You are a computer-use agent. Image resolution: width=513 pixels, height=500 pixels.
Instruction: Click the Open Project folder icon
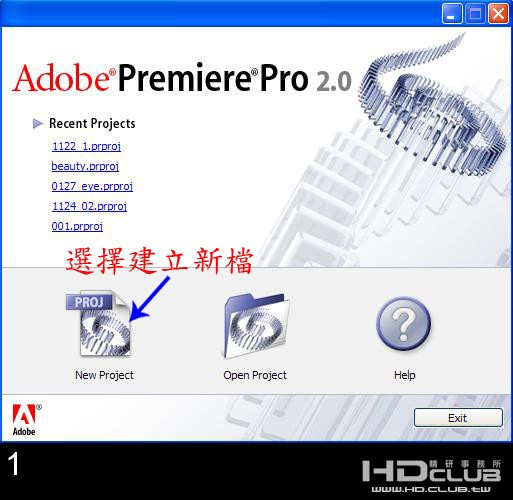coord(256,325)
